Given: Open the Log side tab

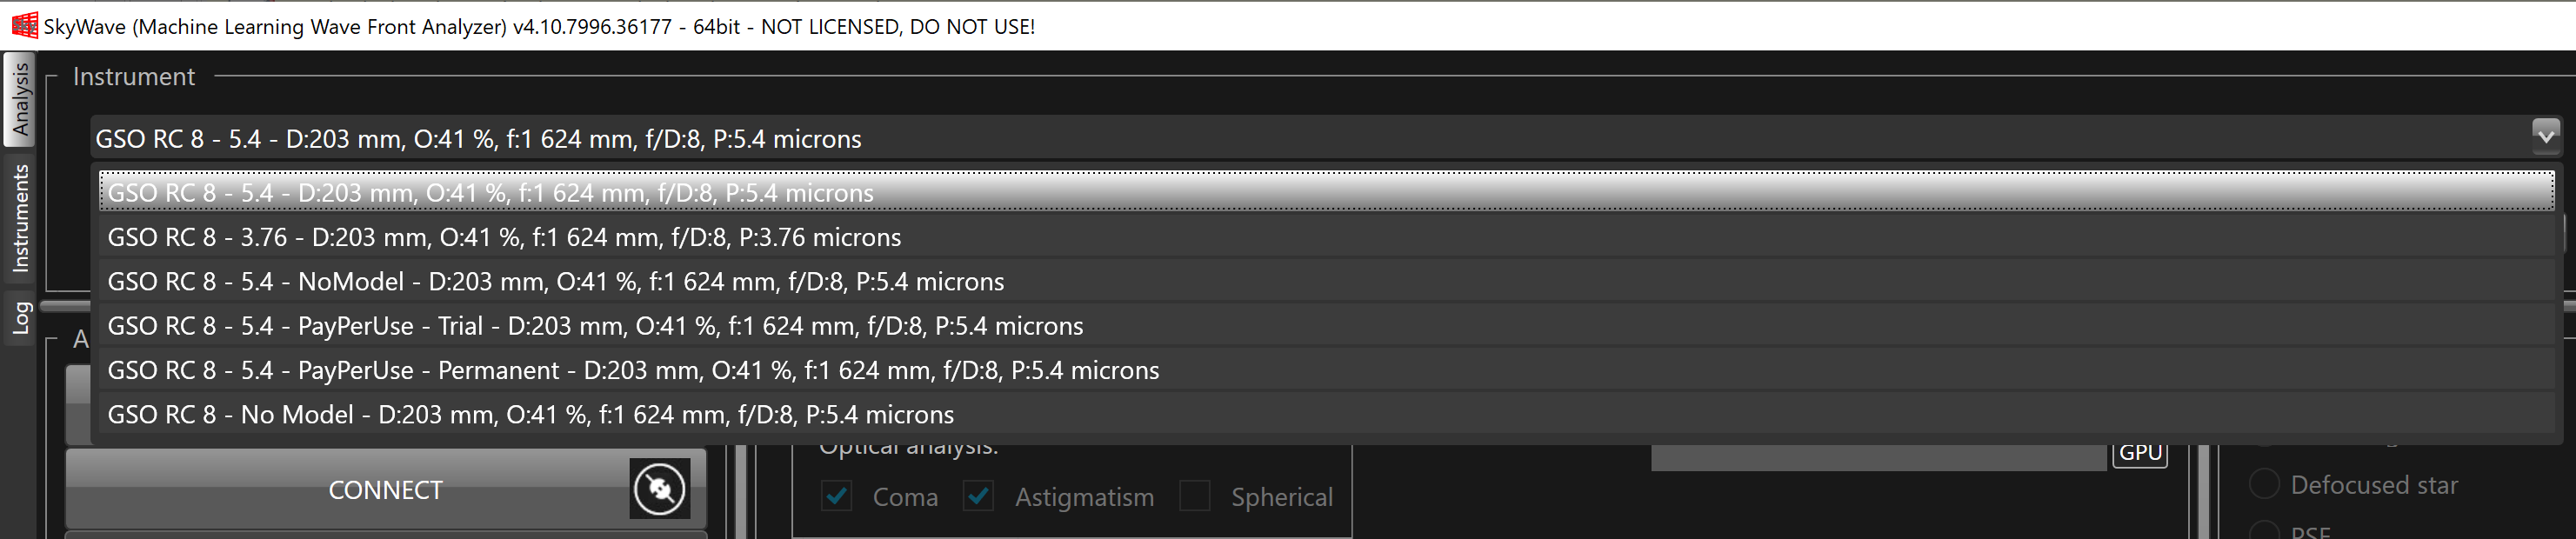Looking at the screenshot, I should point(20,317).
